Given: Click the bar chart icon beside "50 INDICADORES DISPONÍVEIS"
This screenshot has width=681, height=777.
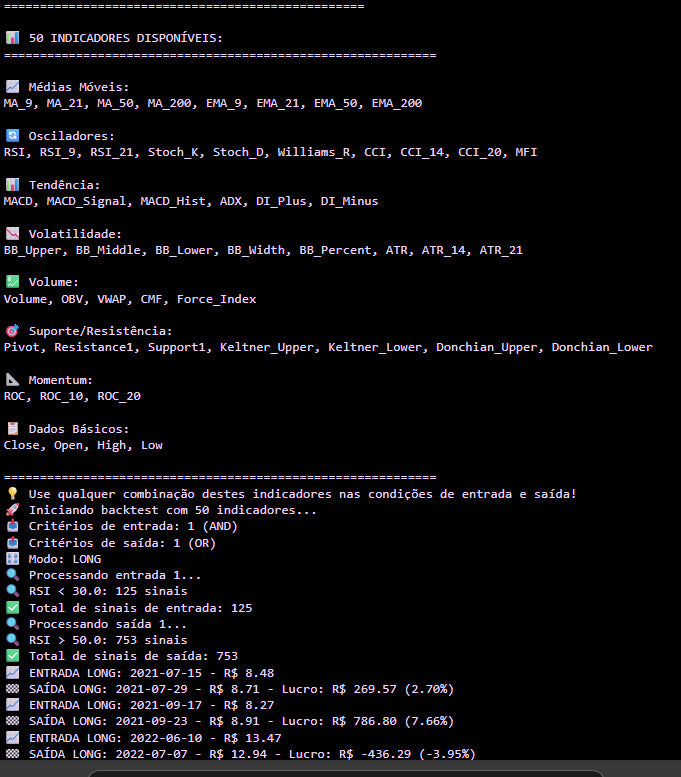Looking at the screenshot, I should pyautogui.click(x=12, y=38).
